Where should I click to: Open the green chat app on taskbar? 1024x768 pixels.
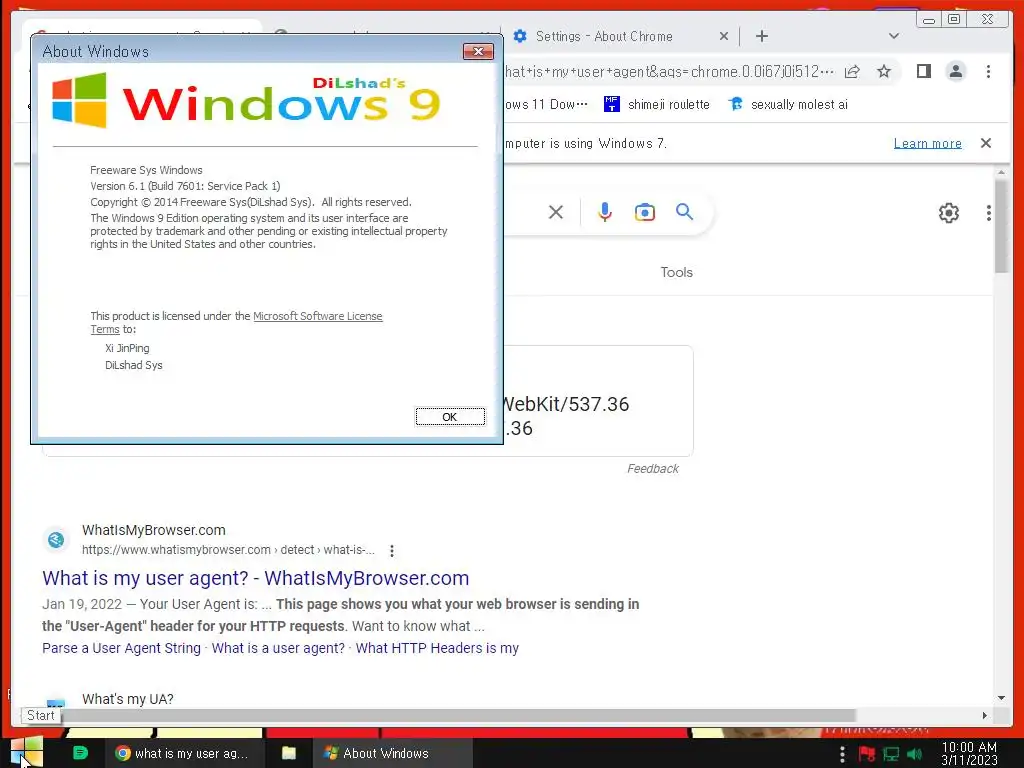point(80,753)
